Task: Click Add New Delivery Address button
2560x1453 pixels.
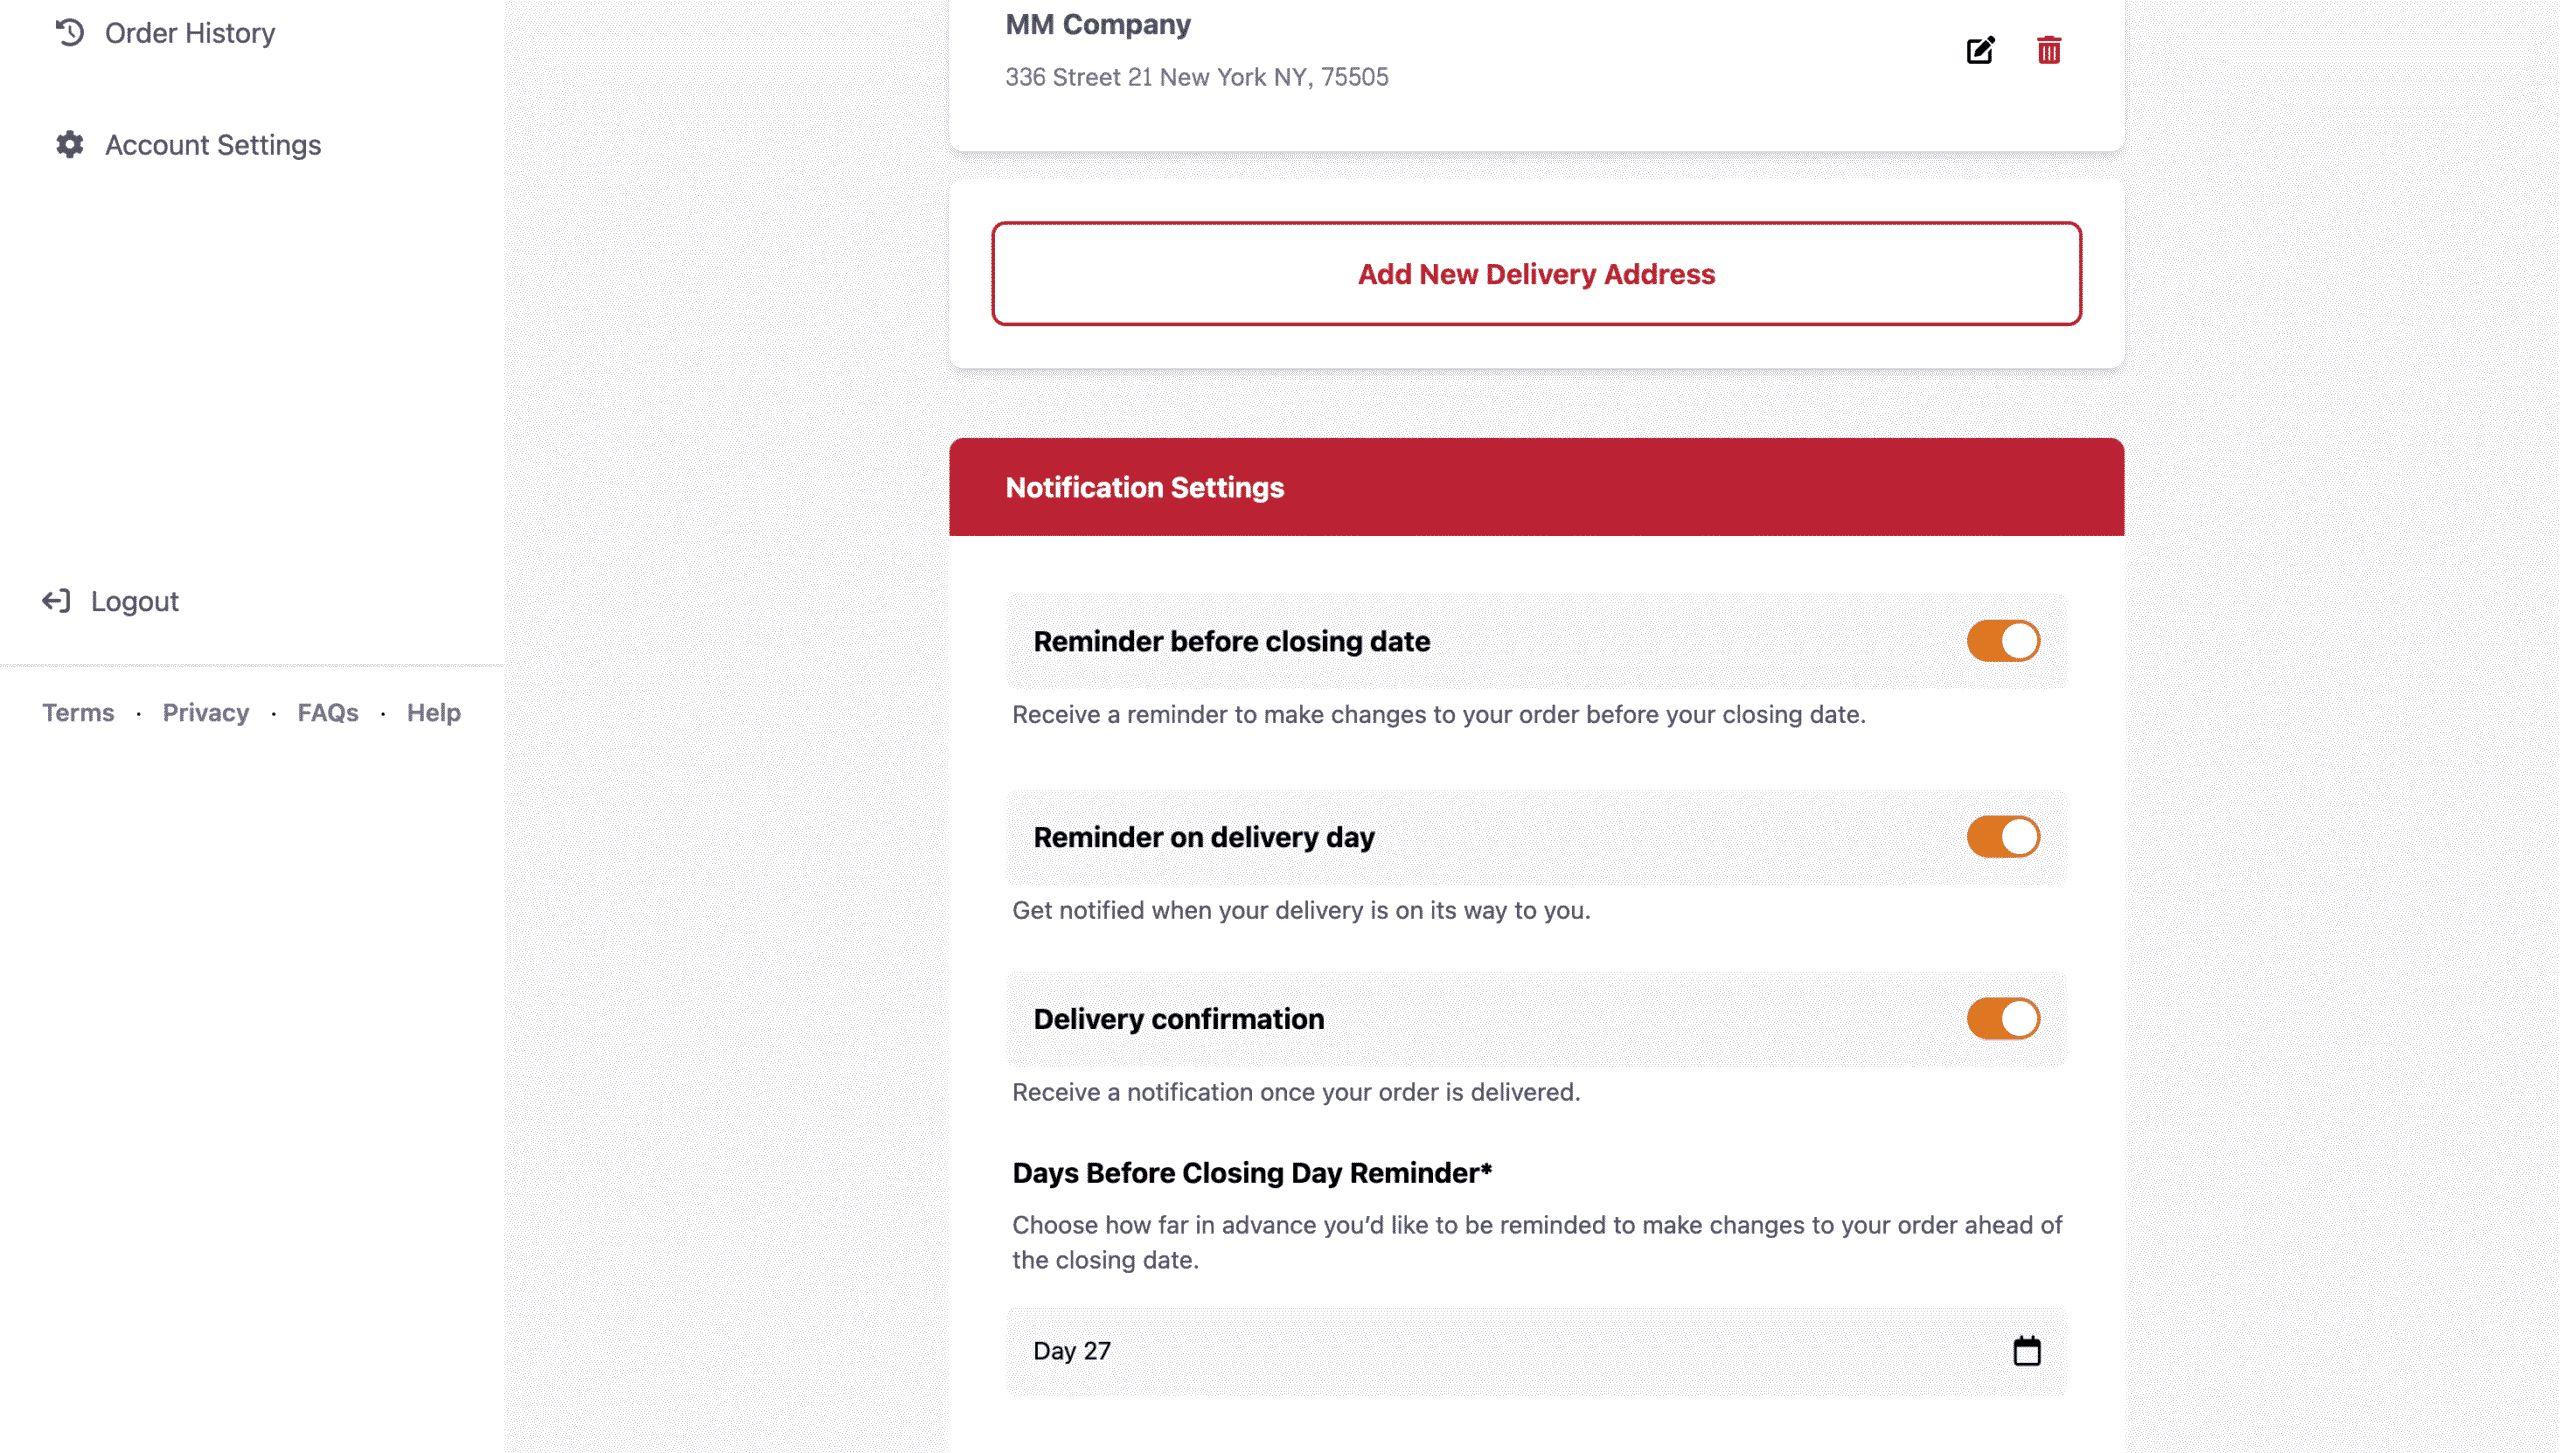Action: (x=1536, y=274)
